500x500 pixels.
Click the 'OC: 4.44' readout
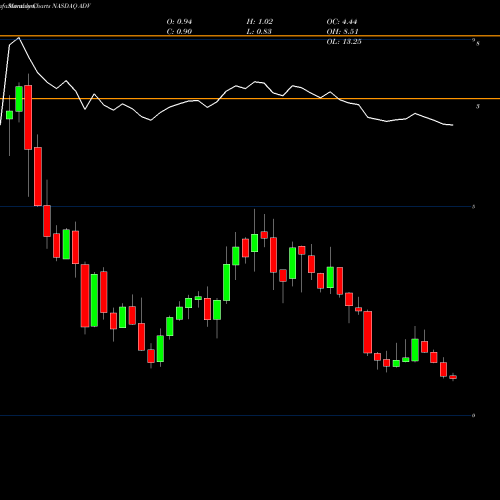click(342, 22)
